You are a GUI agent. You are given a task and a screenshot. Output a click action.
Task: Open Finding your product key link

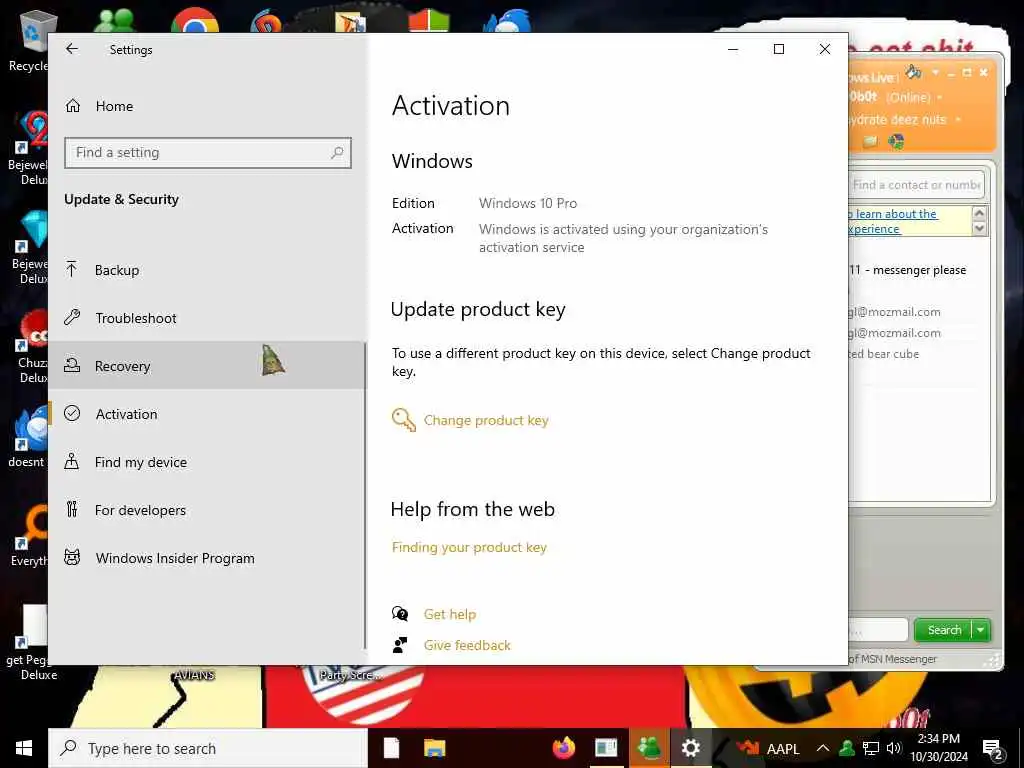[x=469, y=547]
